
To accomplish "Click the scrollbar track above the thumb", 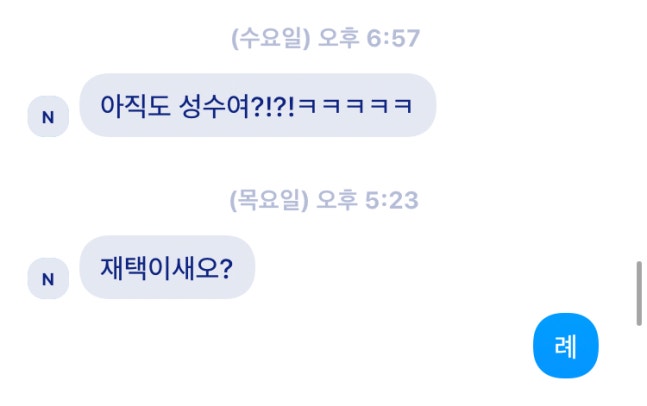I will [639, 130].
